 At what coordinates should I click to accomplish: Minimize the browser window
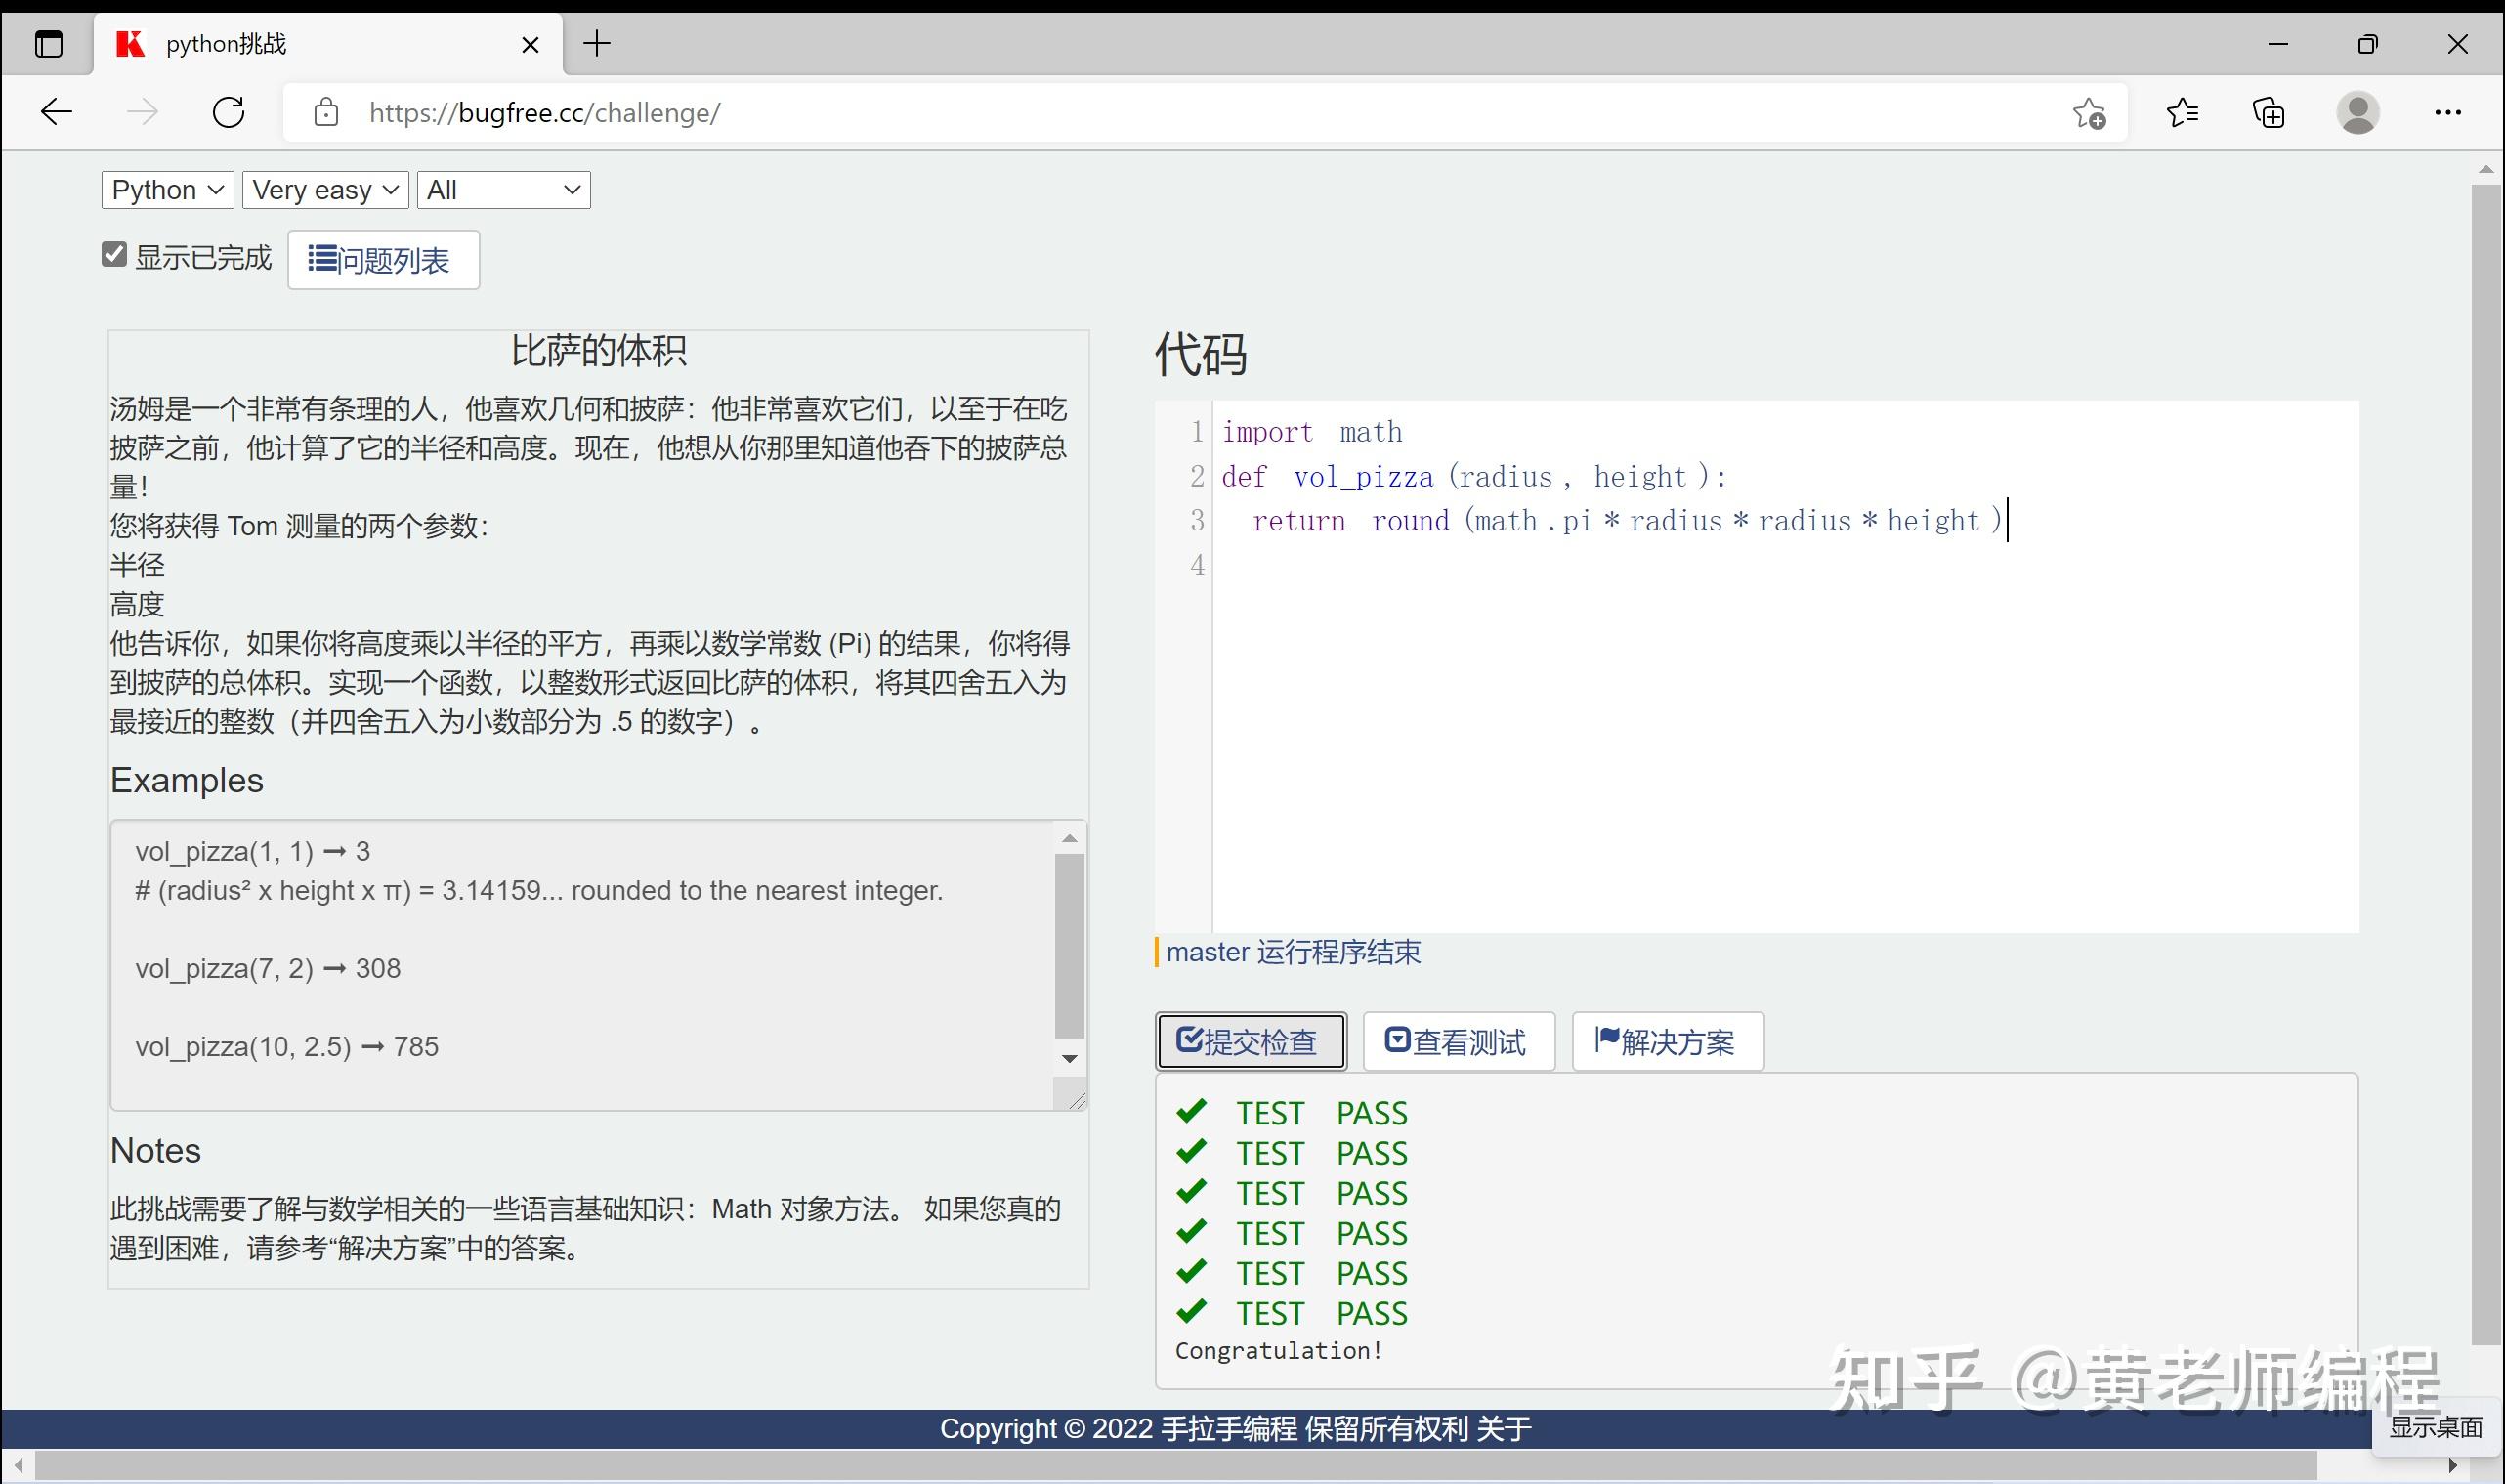tap(2278, 44)
